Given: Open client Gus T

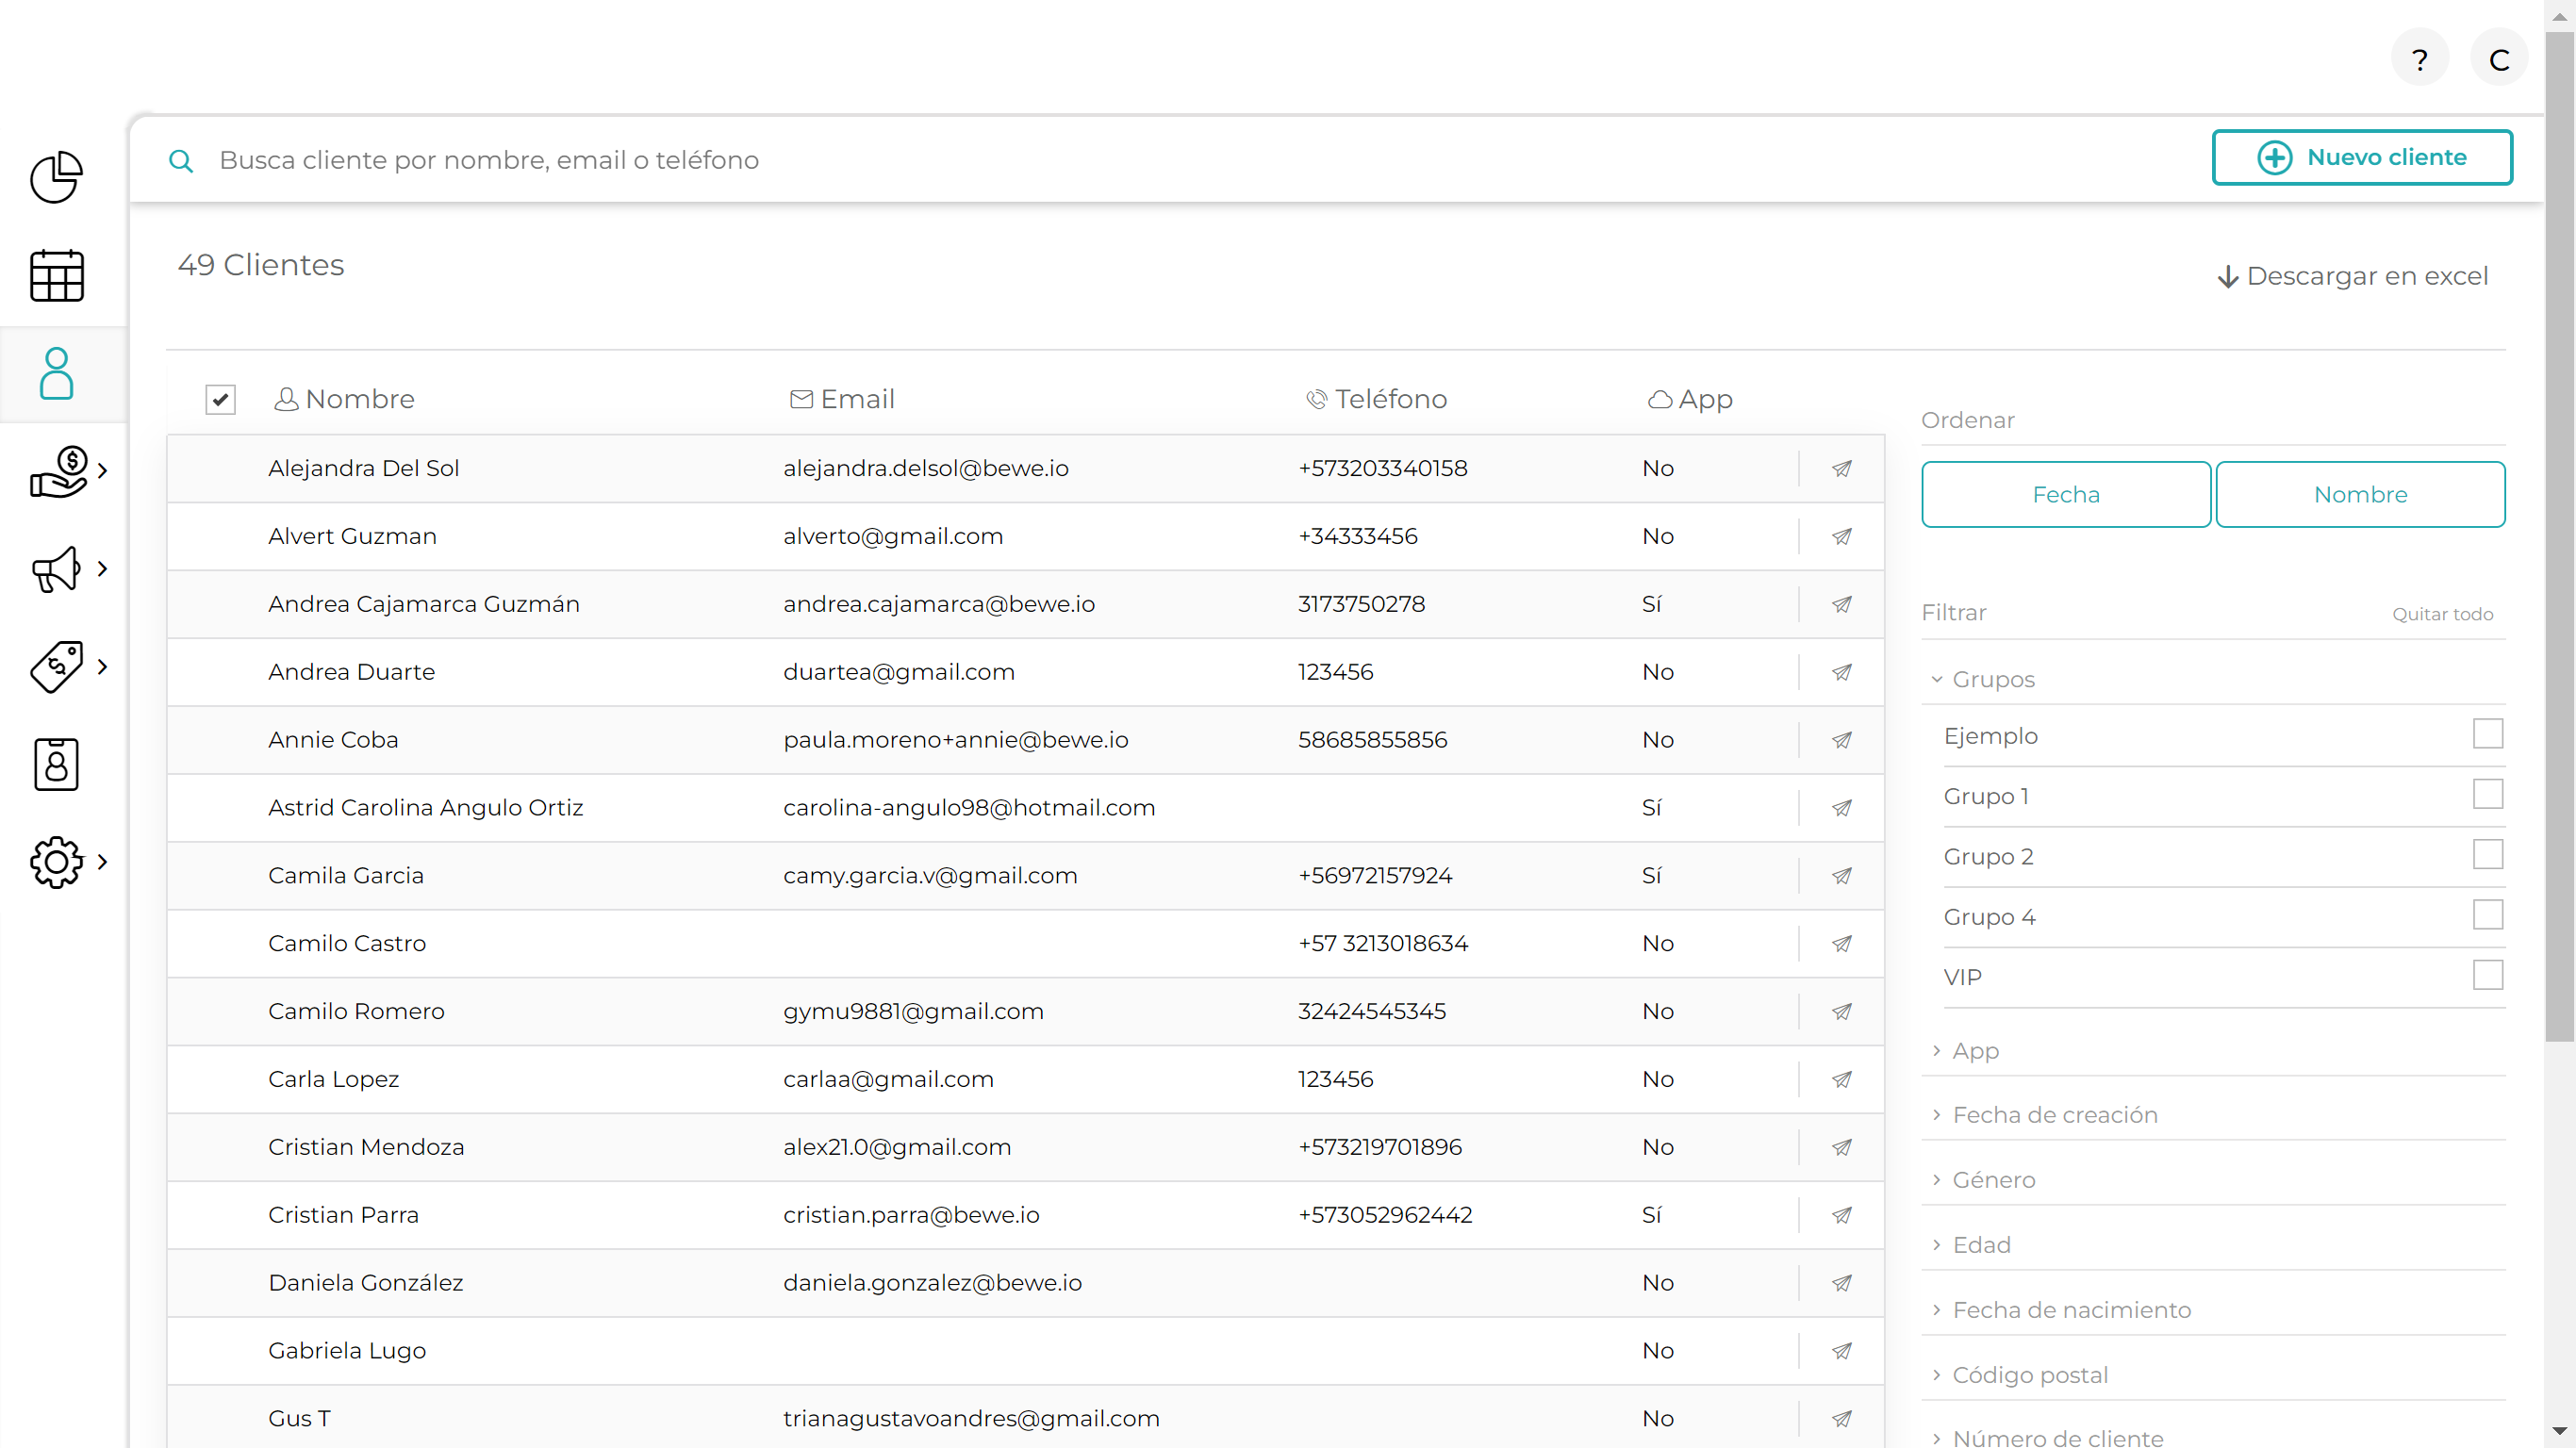Looking at the screenshot, I should tap(299, 1418).
